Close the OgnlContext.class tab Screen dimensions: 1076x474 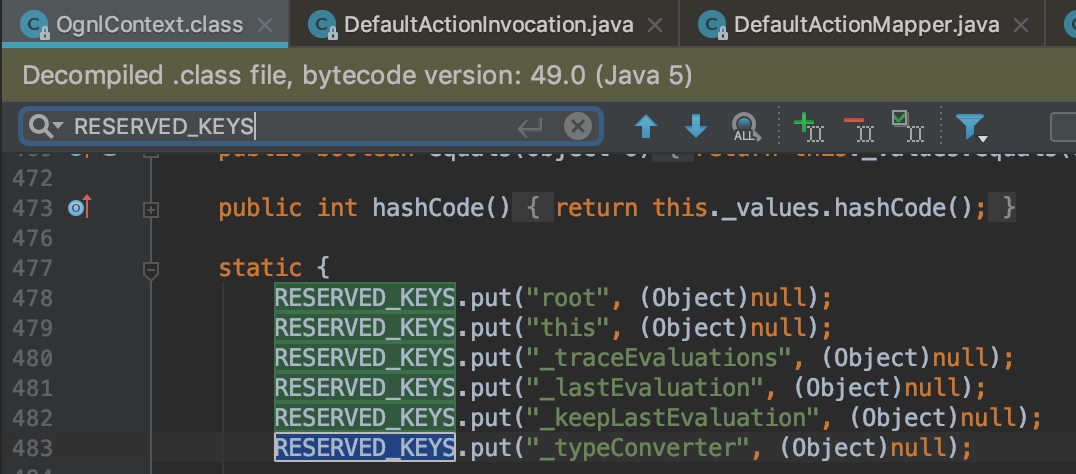point(264,26)
